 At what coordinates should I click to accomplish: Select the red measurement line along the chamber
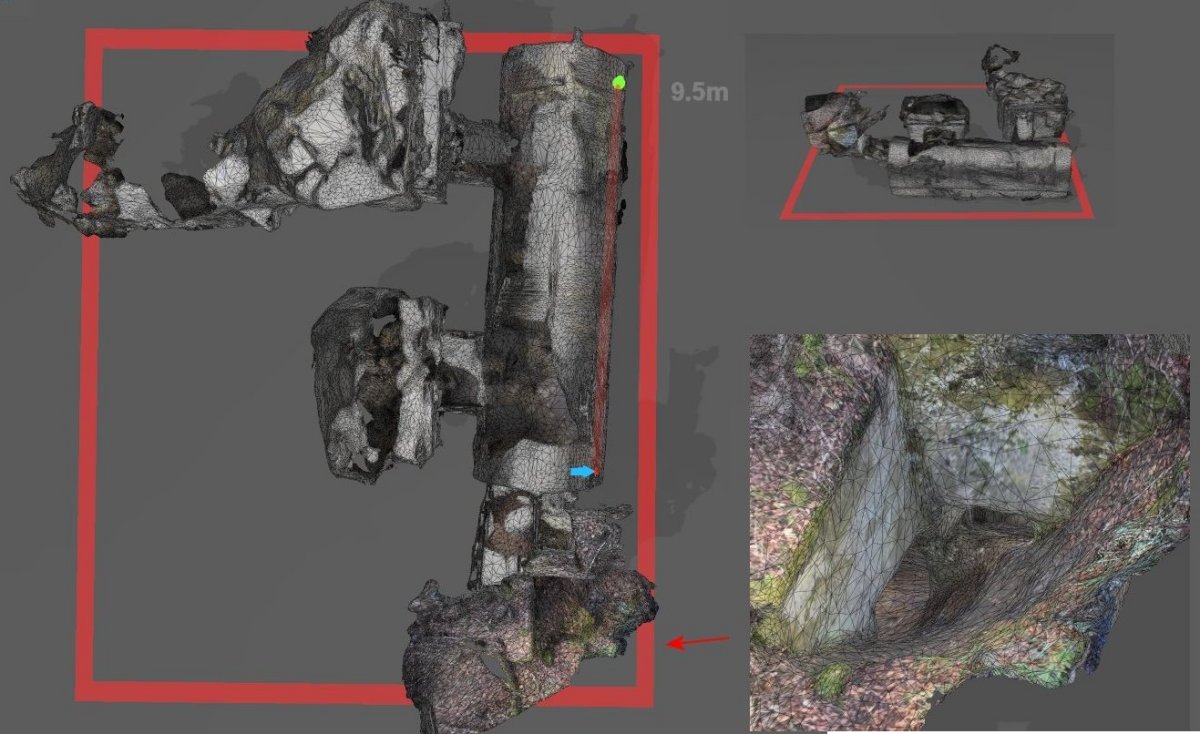point(606,280)
